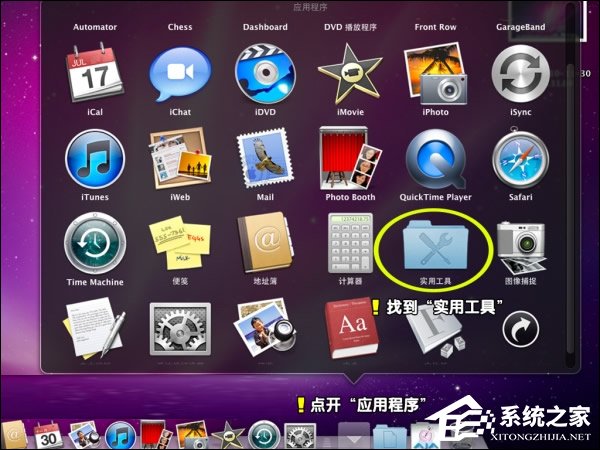Launch iChat from the Applications stack
The height and width of the screenshot is (450, 600).
coord(180,73)
